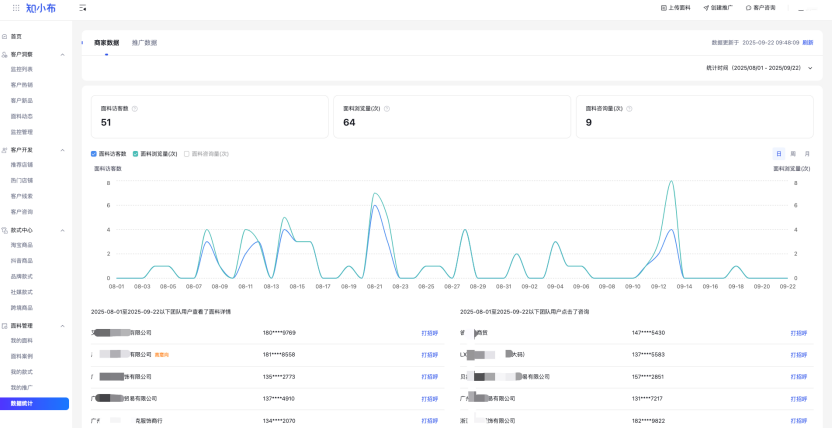Open 客户咨询 in the top bar
Viewport: 832px width, 428px height.
tap(760, 8)
